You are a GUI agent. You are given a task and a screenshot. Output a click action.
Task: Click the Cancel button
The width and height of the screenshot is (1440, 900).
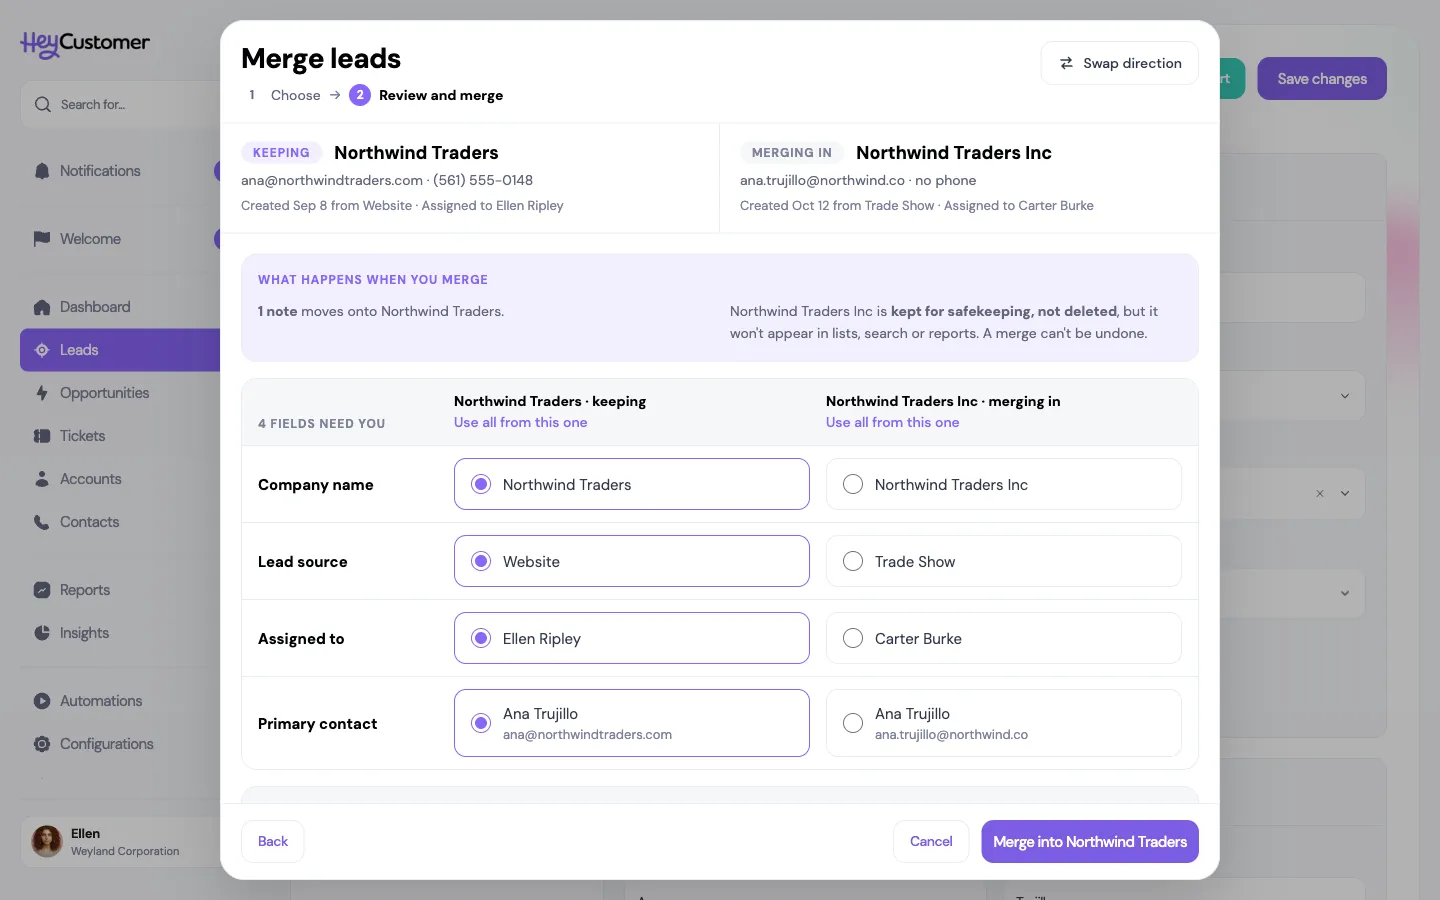pos(931,842)
